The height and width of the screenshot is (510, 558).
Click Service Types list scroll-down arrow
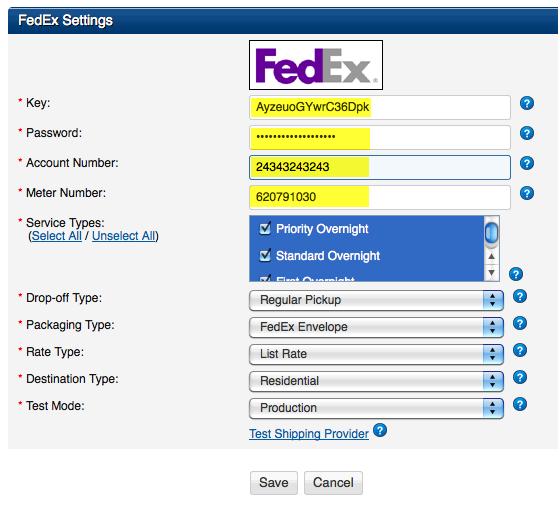491,273
